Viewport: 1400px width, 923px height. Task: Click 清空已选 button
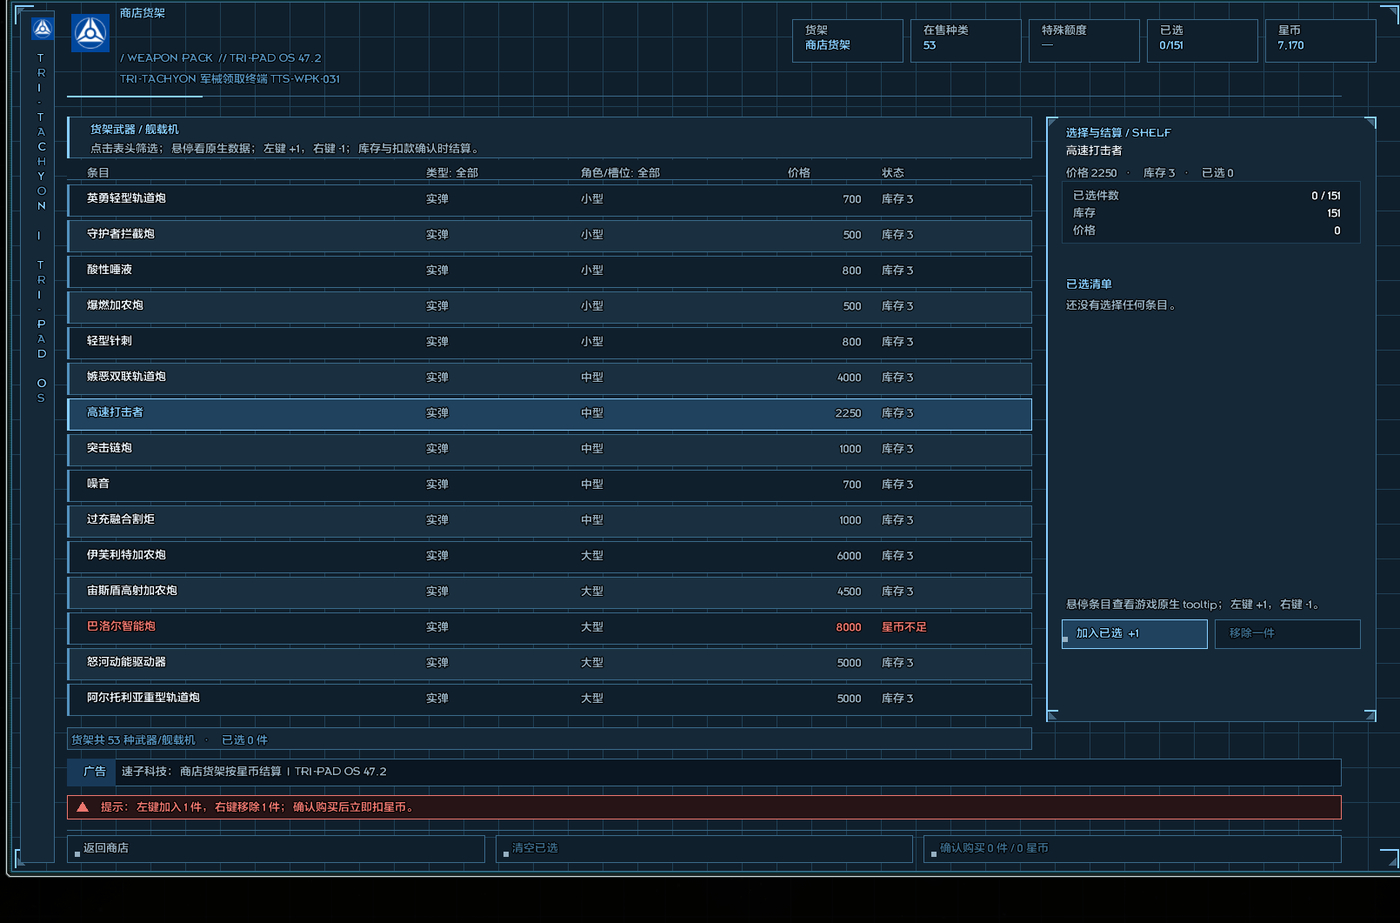tap(704, 848)
